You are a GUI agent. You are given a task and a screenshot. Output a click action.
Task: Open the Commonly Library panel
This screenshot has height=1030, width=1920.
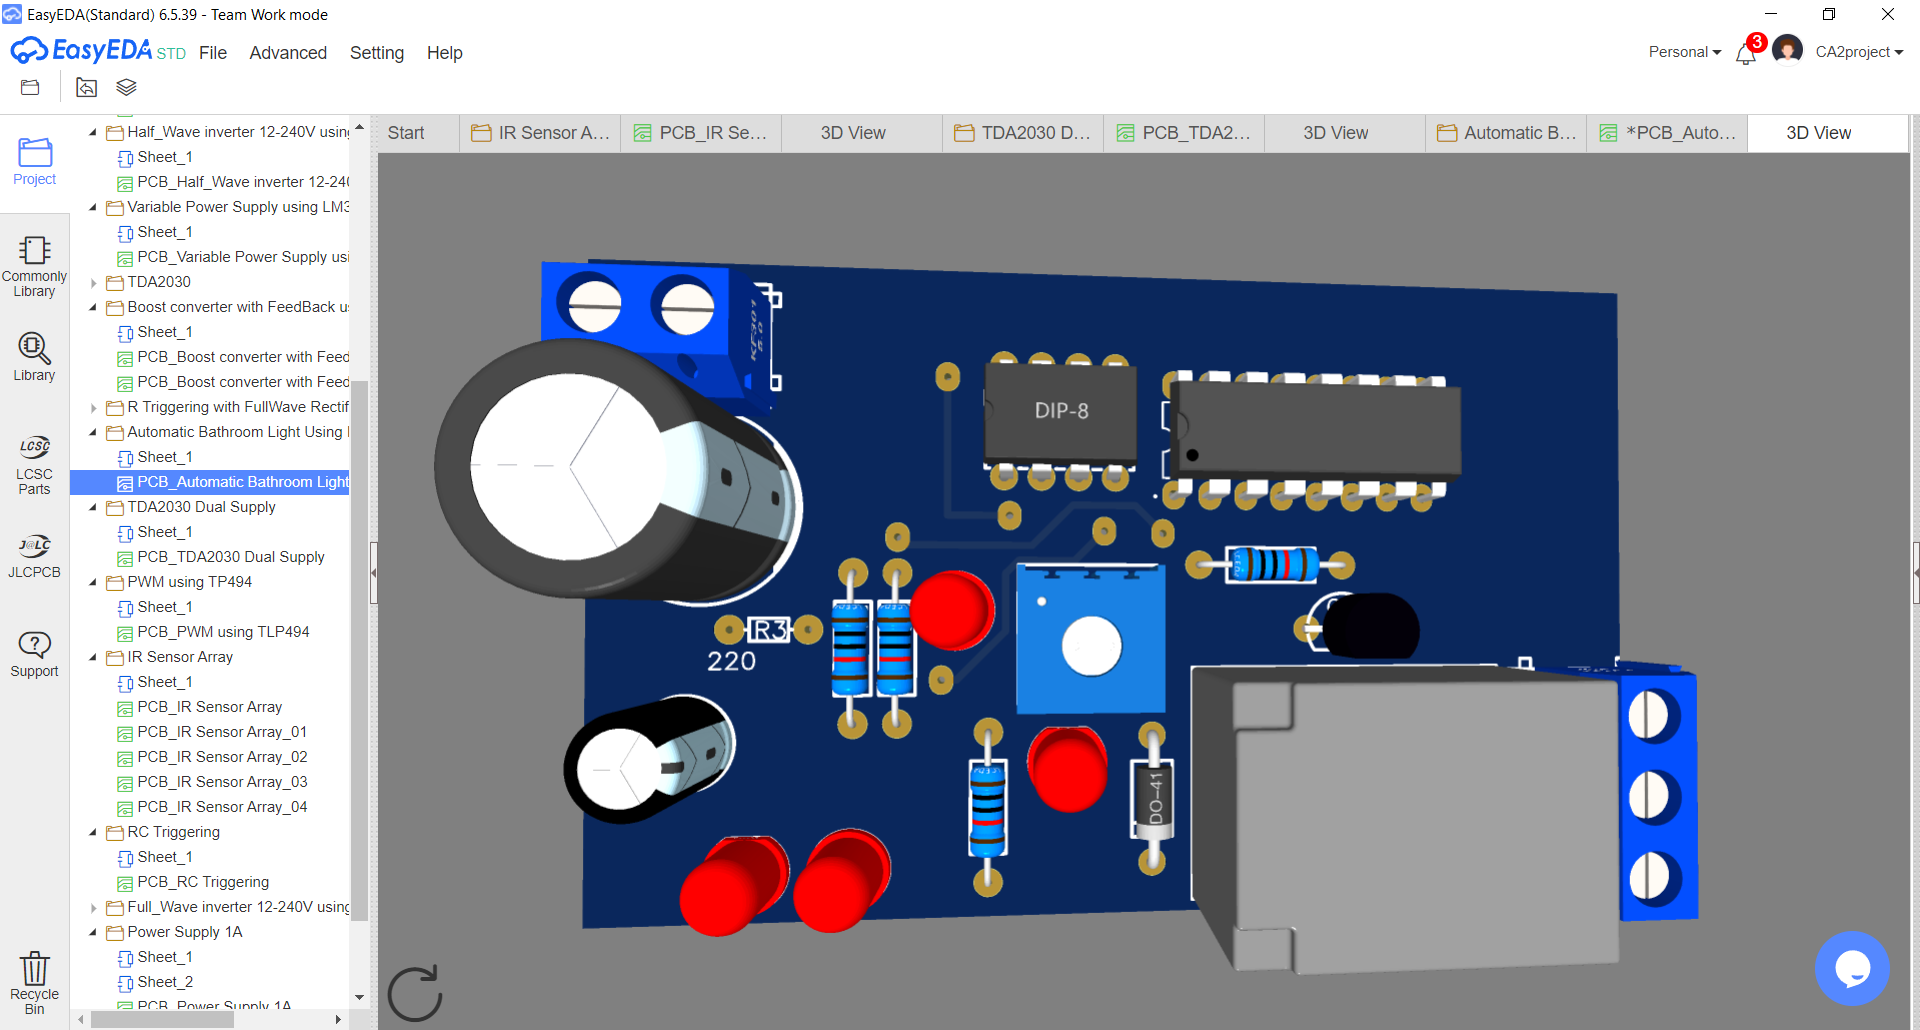coord(34,266)
